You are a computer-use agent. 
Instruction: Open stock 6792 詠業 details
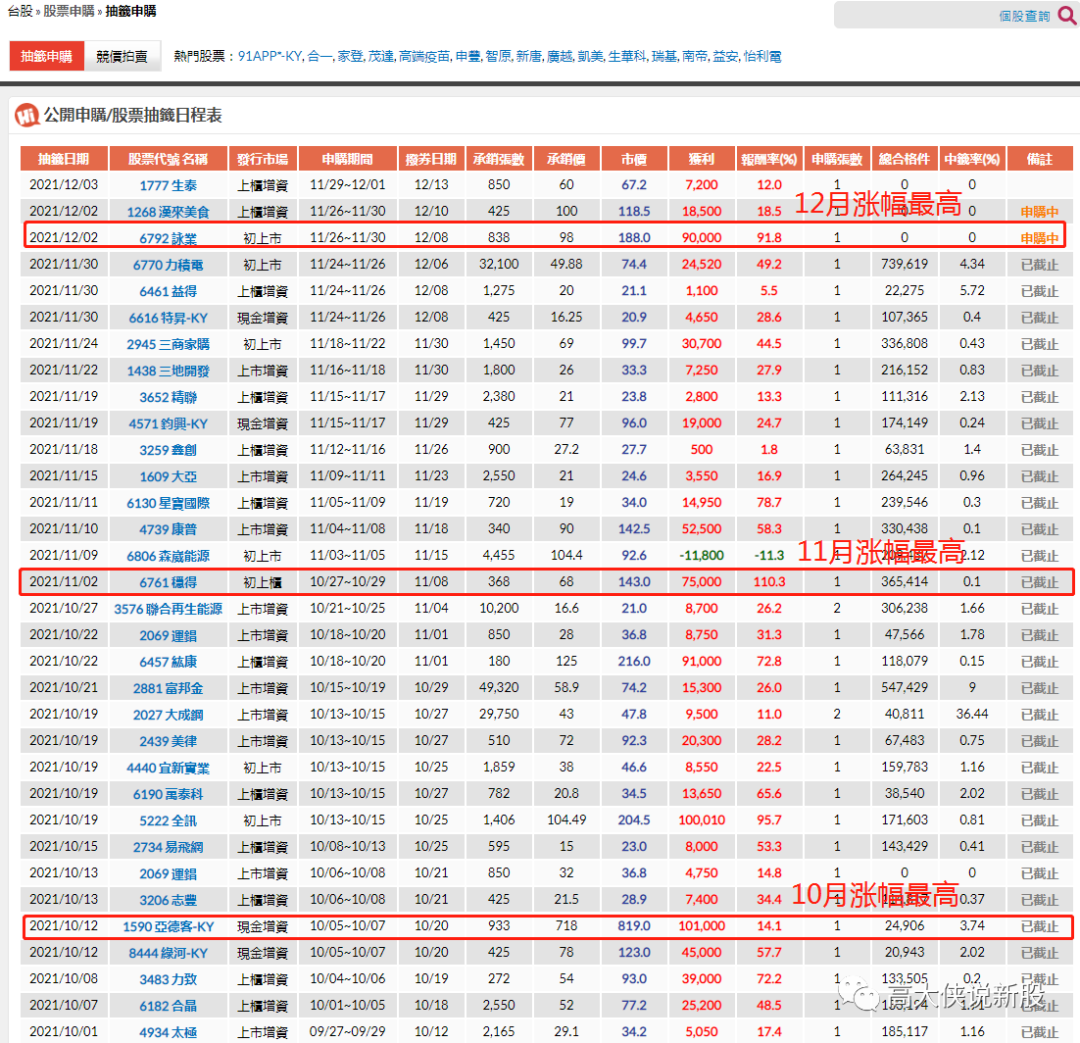pyautogui.click(x=168, y=238)
